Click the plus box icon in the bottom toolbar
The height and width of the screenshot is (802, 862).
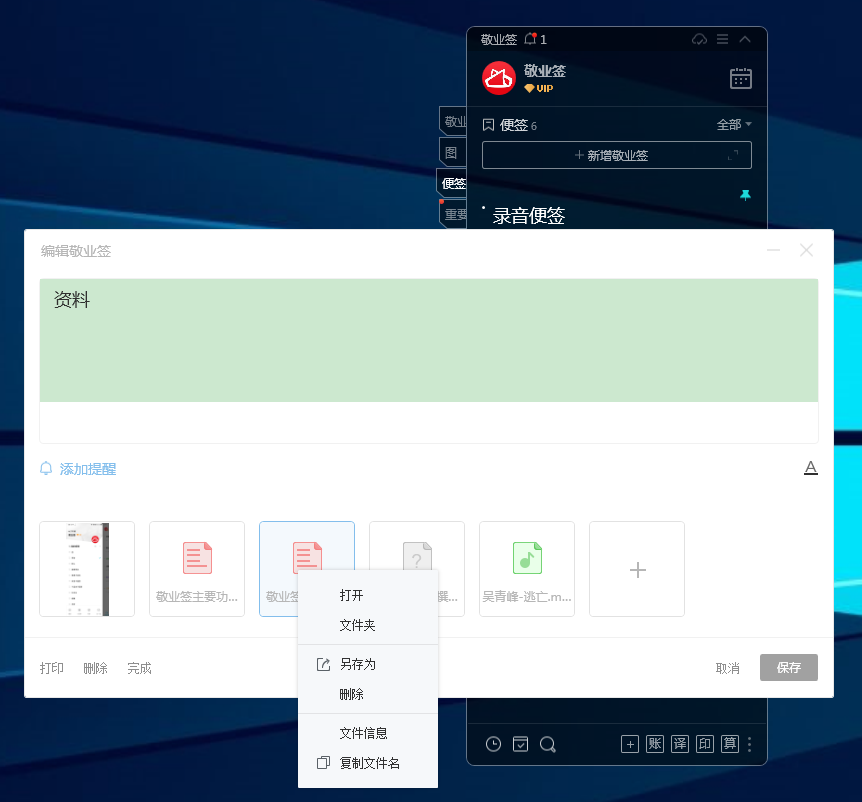point(629,744)
